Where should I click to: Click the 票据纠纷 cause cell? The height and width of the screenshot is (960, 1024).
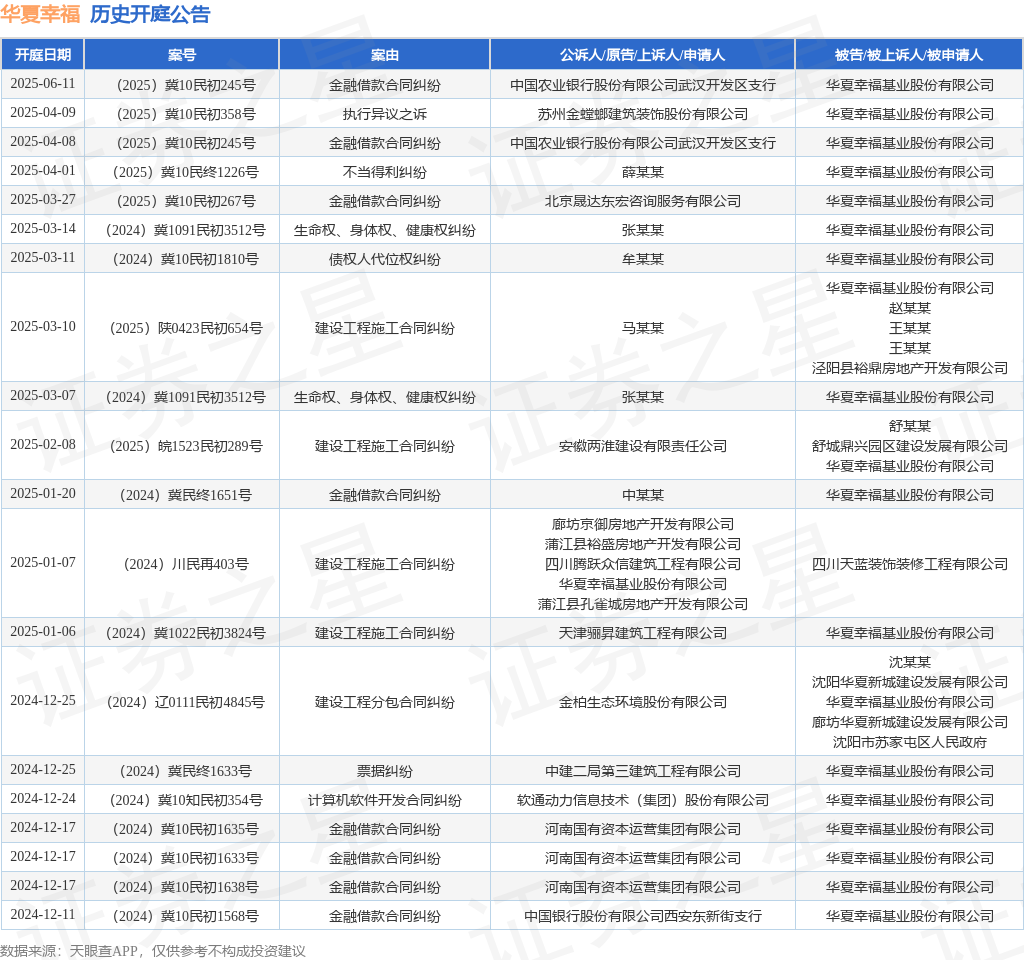point(385,771)
